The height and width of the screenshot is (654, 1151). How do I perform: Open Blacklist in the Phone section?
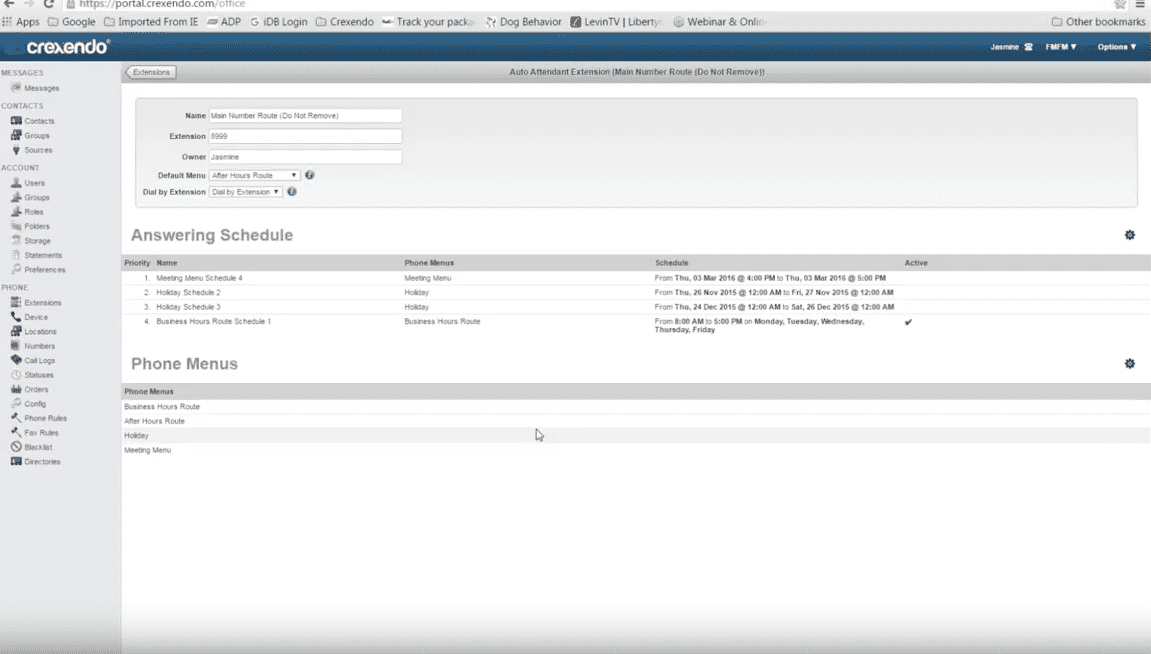(38, 447)
